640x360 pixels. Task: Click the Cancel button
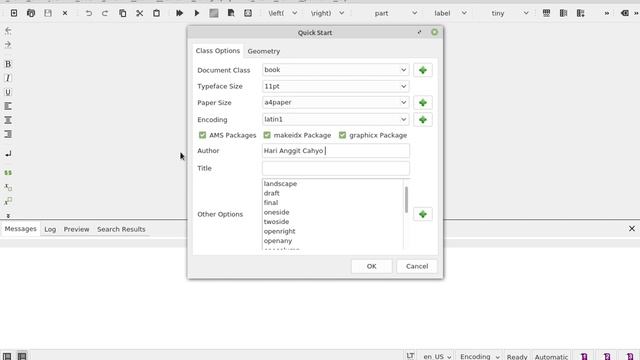(x=417, y=266)
